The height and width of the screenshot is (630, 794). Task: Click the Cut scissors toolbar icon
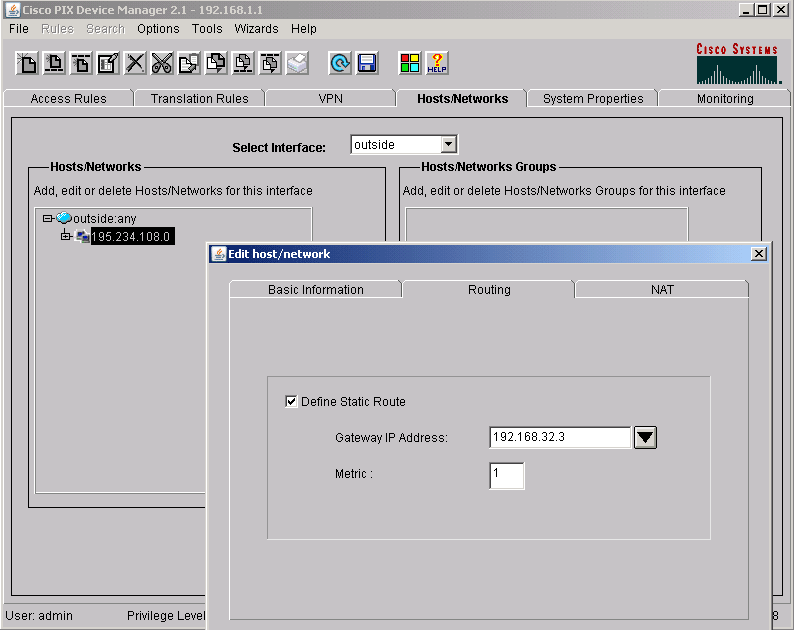pos(162,63)
